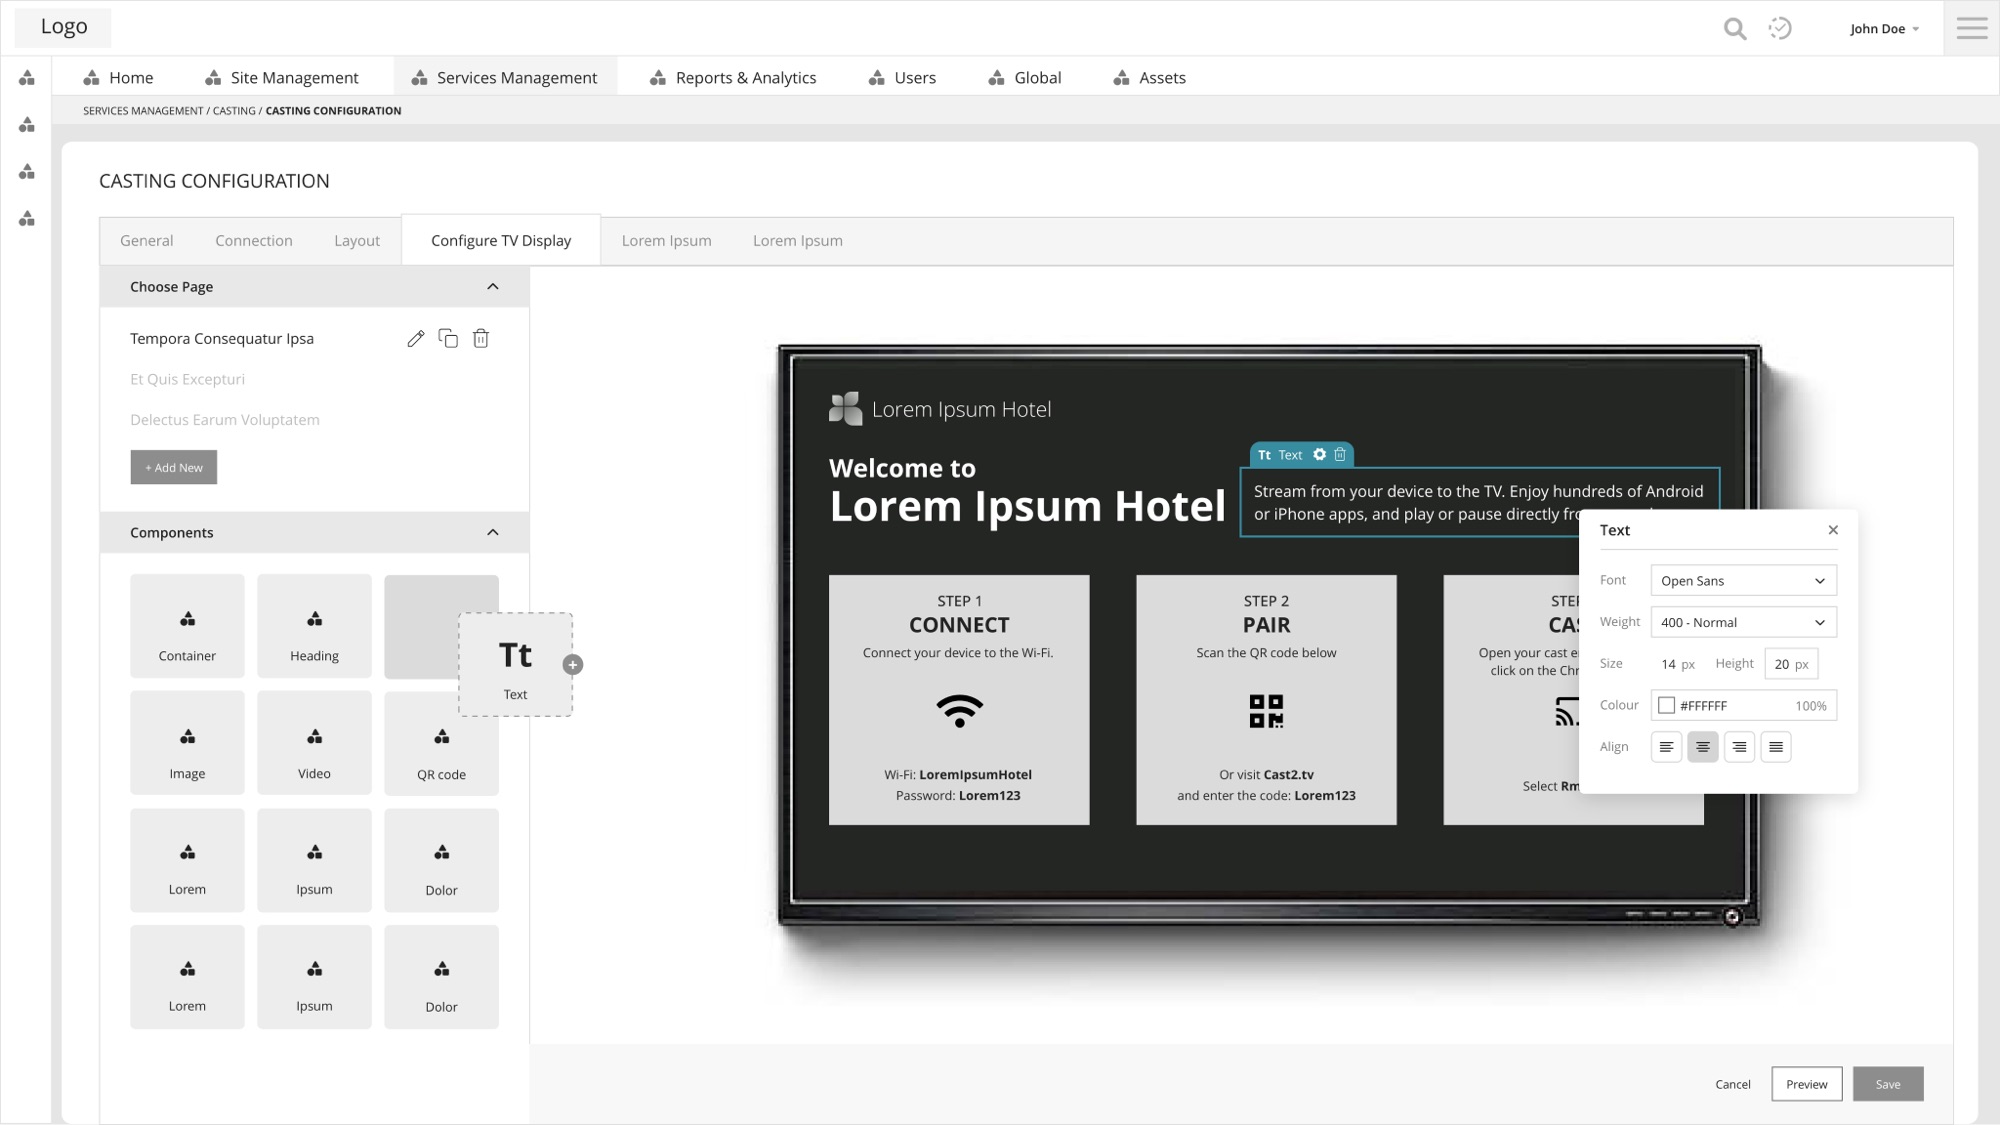
Task: Switch to the Connection tab
Action: click(254, 241)
